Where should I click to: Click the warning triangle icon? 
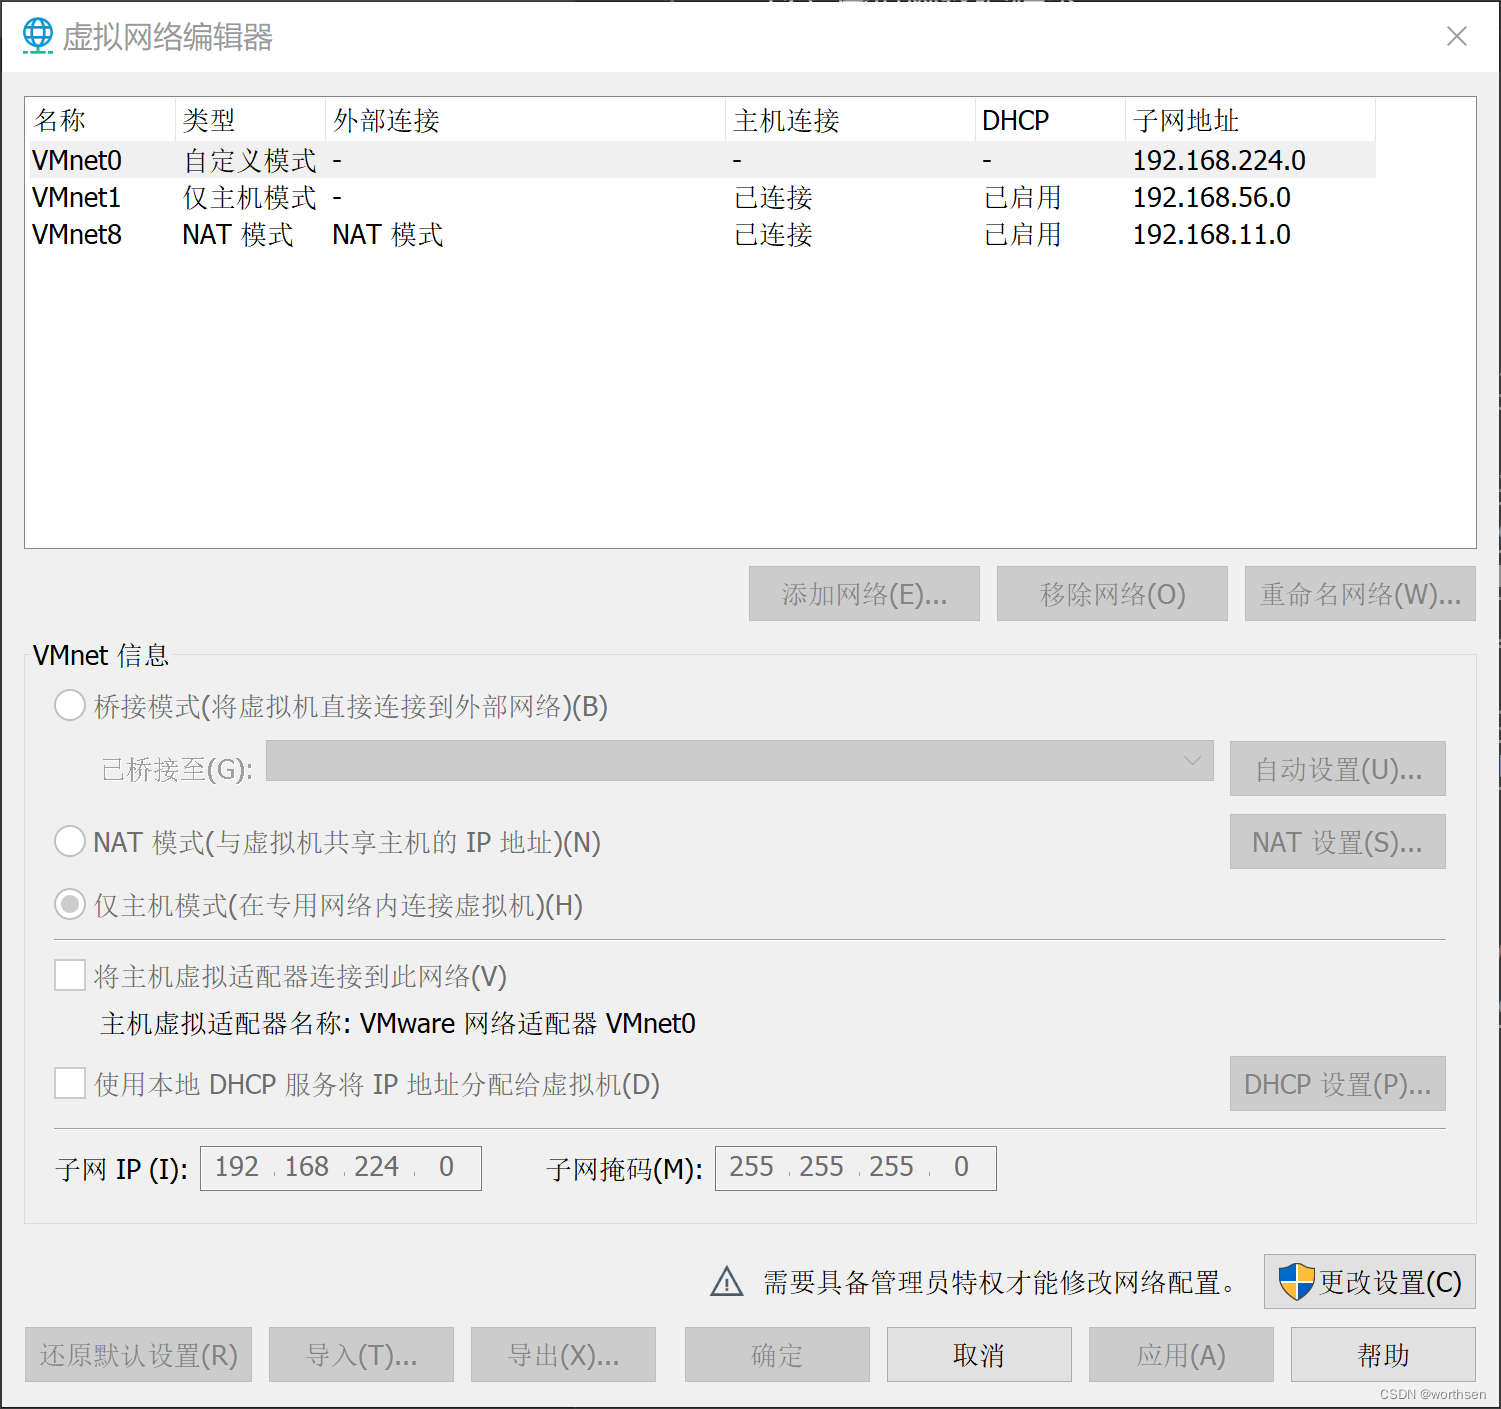[x=727, y=1281]
